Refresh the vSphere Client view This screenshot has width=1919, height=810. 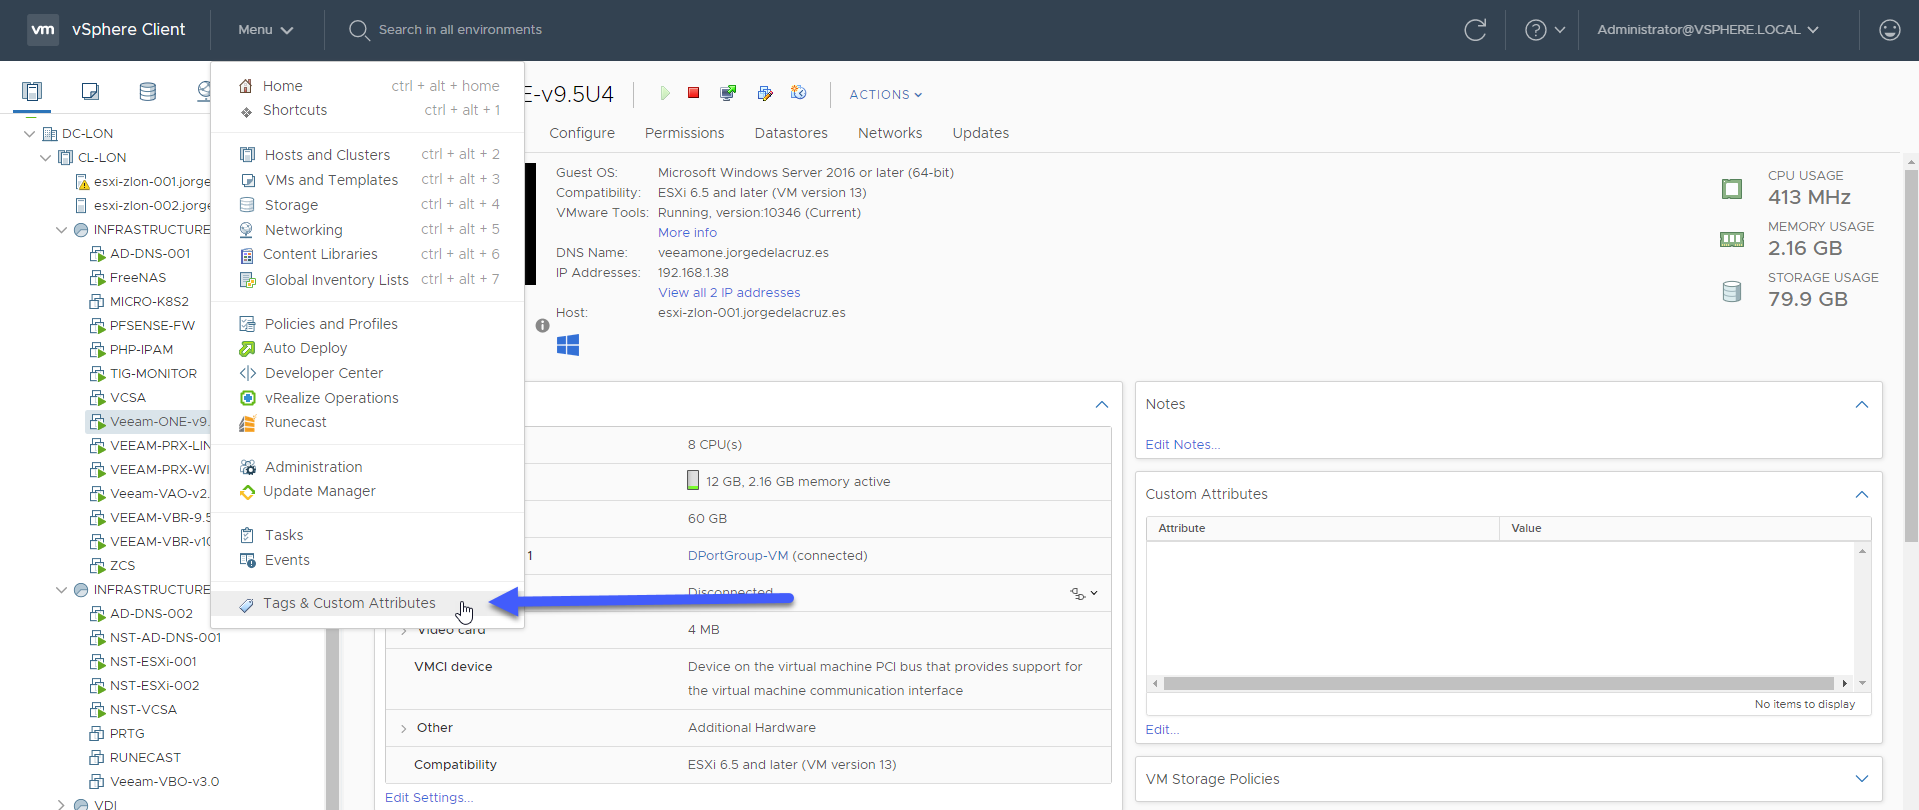(x=1475, y=30)
